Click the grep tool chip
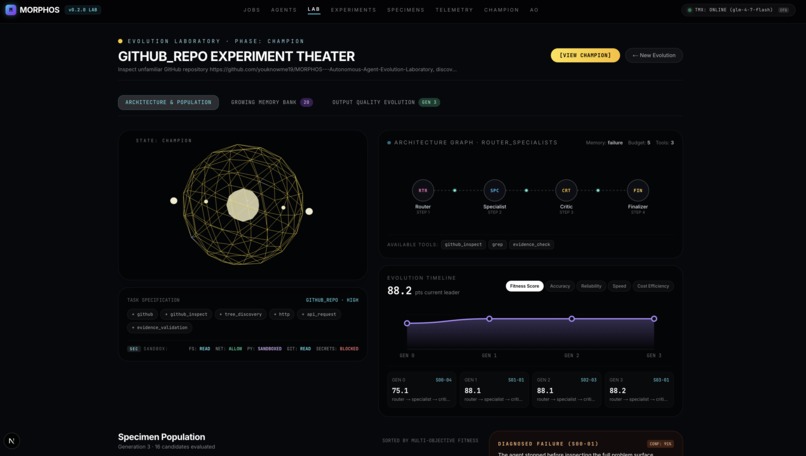Image resolution: width=806 pixels, height=456 pixels. tap(497, 245)
